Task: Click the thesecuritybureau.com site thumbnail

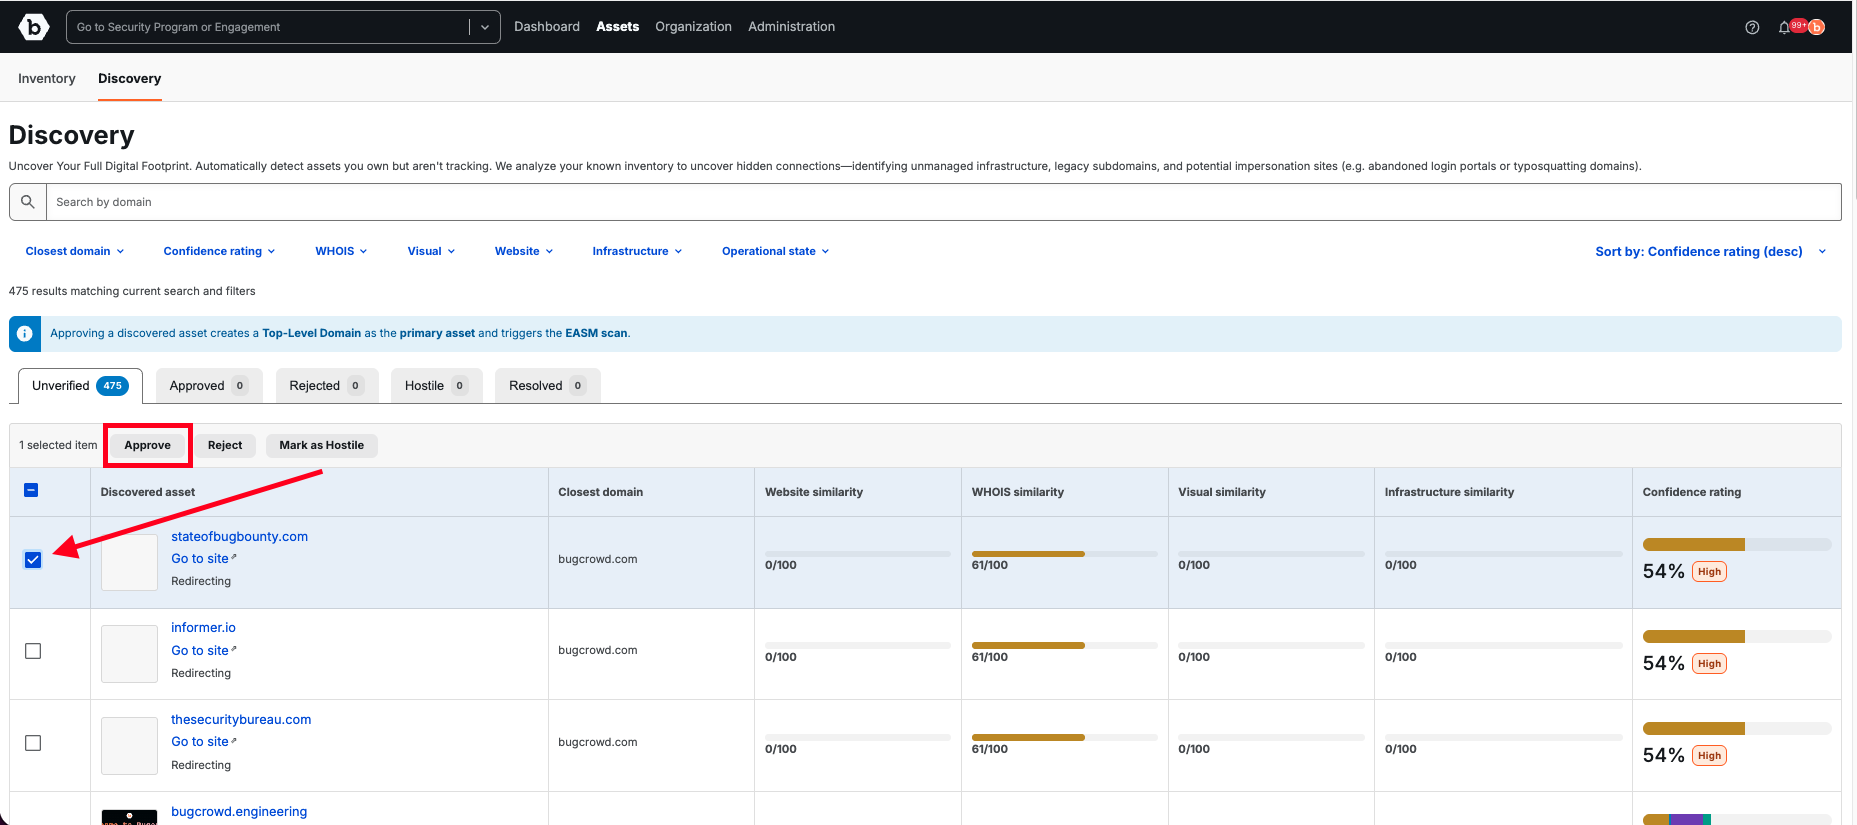Action: (129, 746)
